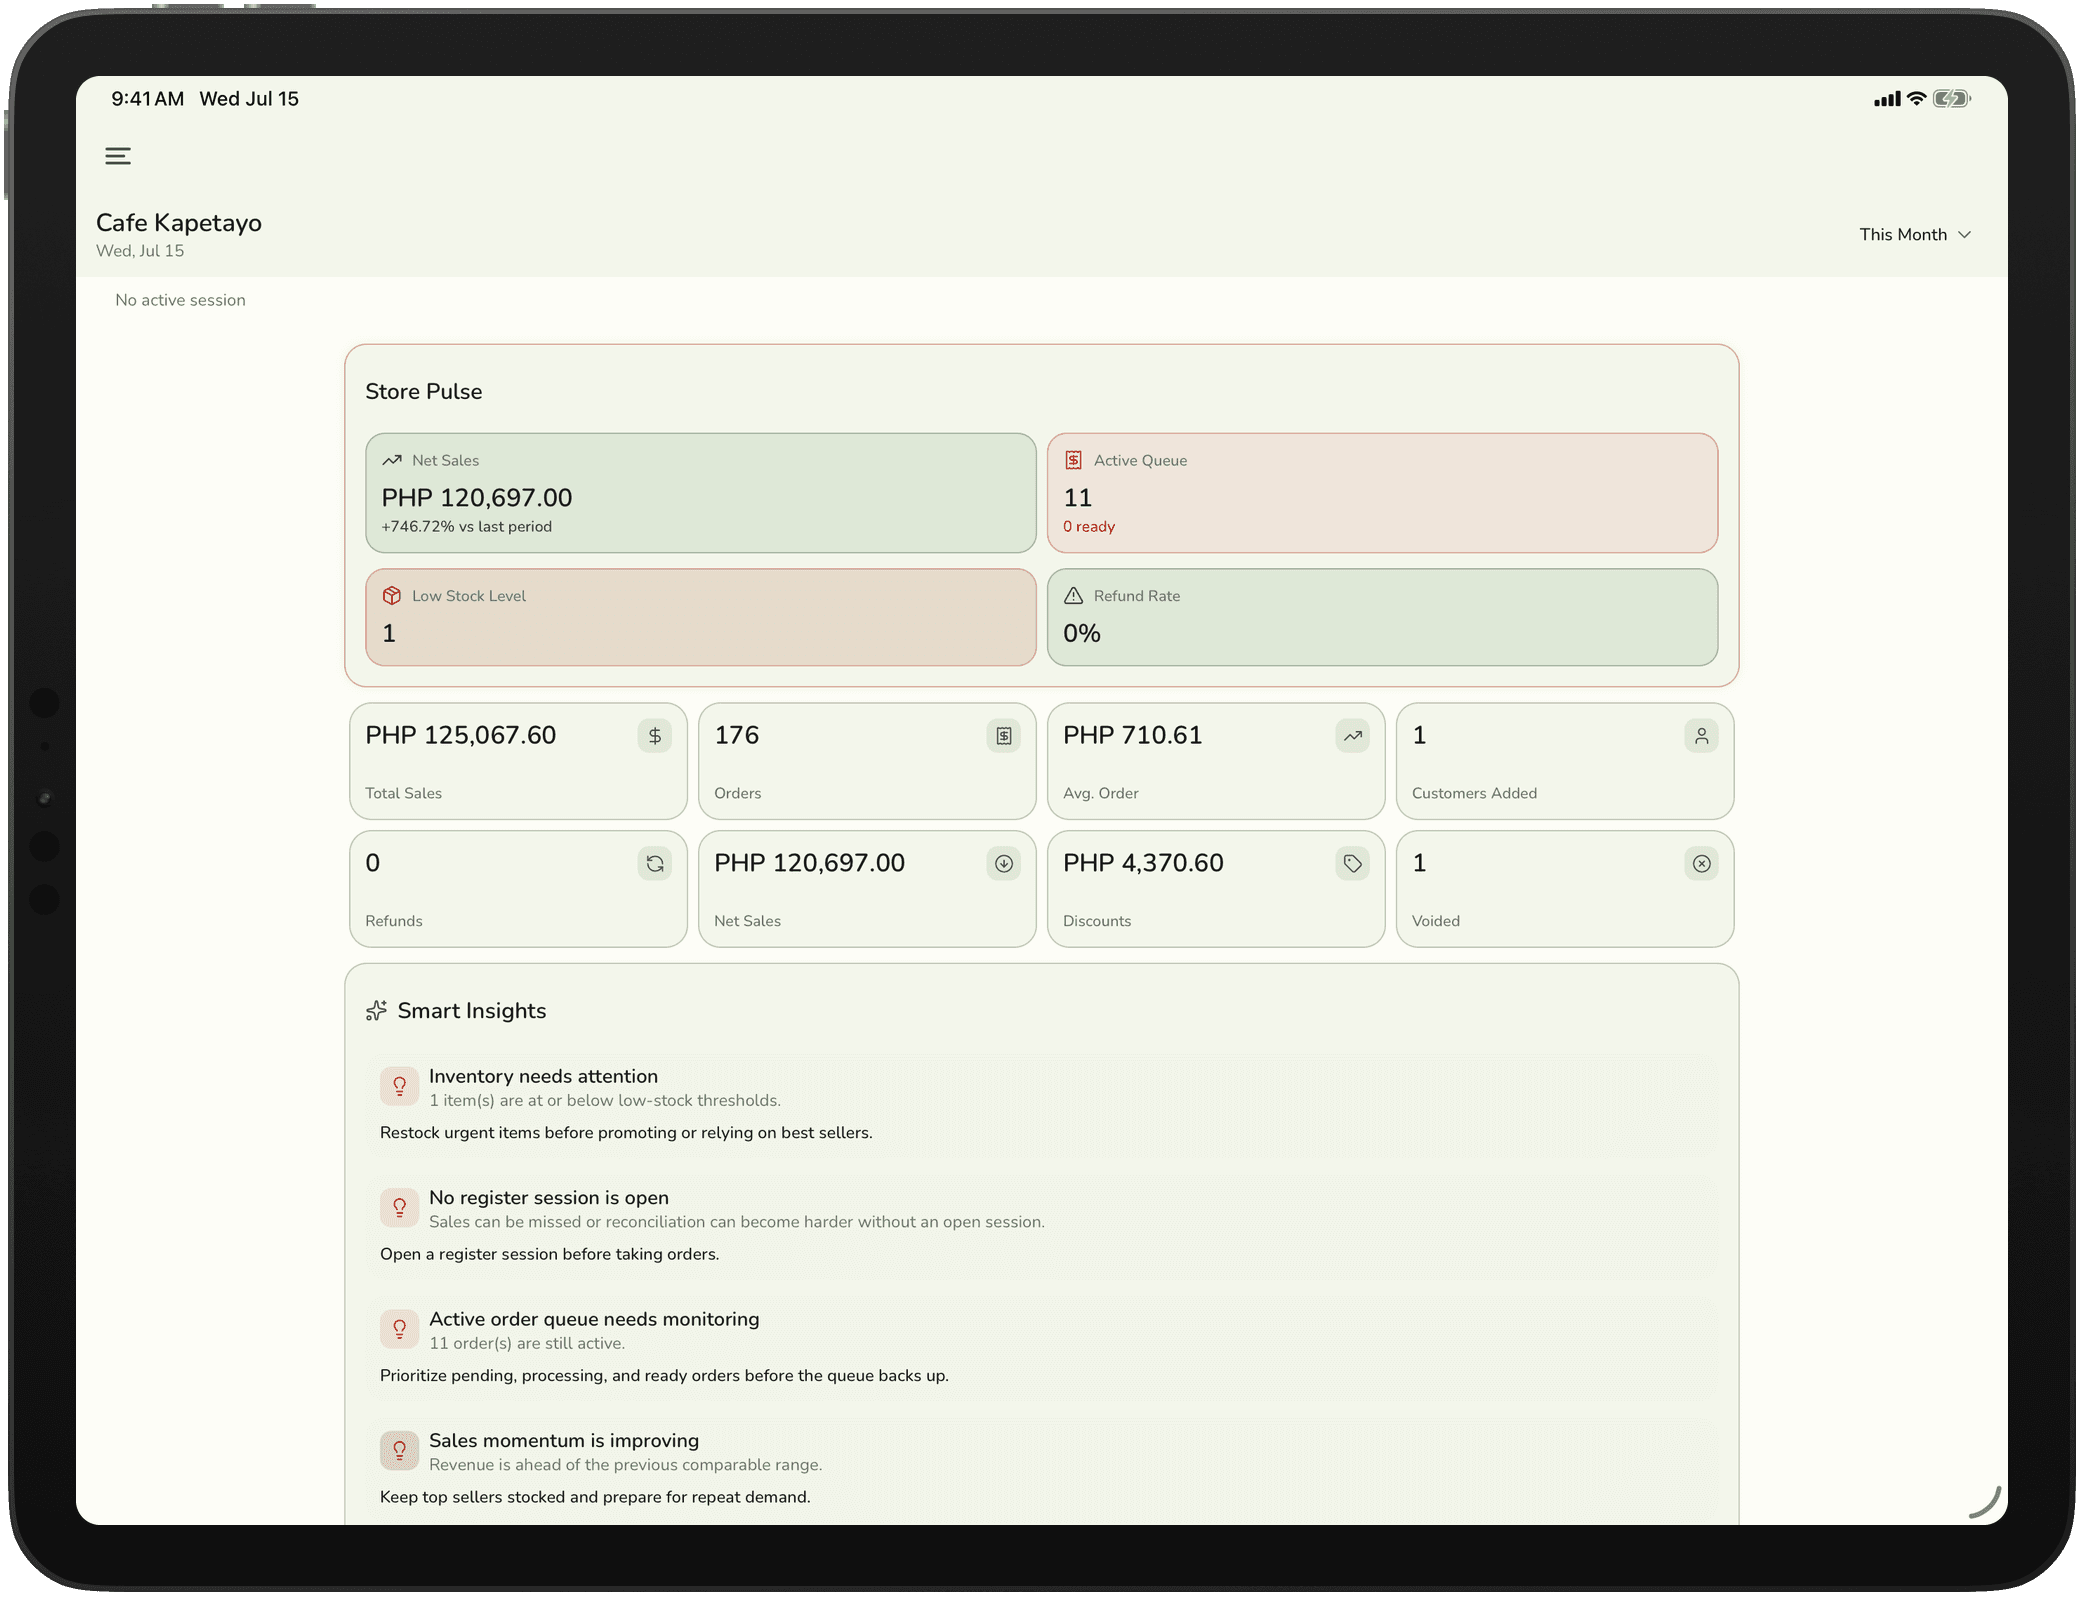Click the 9:41 AM clock in status bar
The height and width of the screenshot is (1600, 2084).
147,99
